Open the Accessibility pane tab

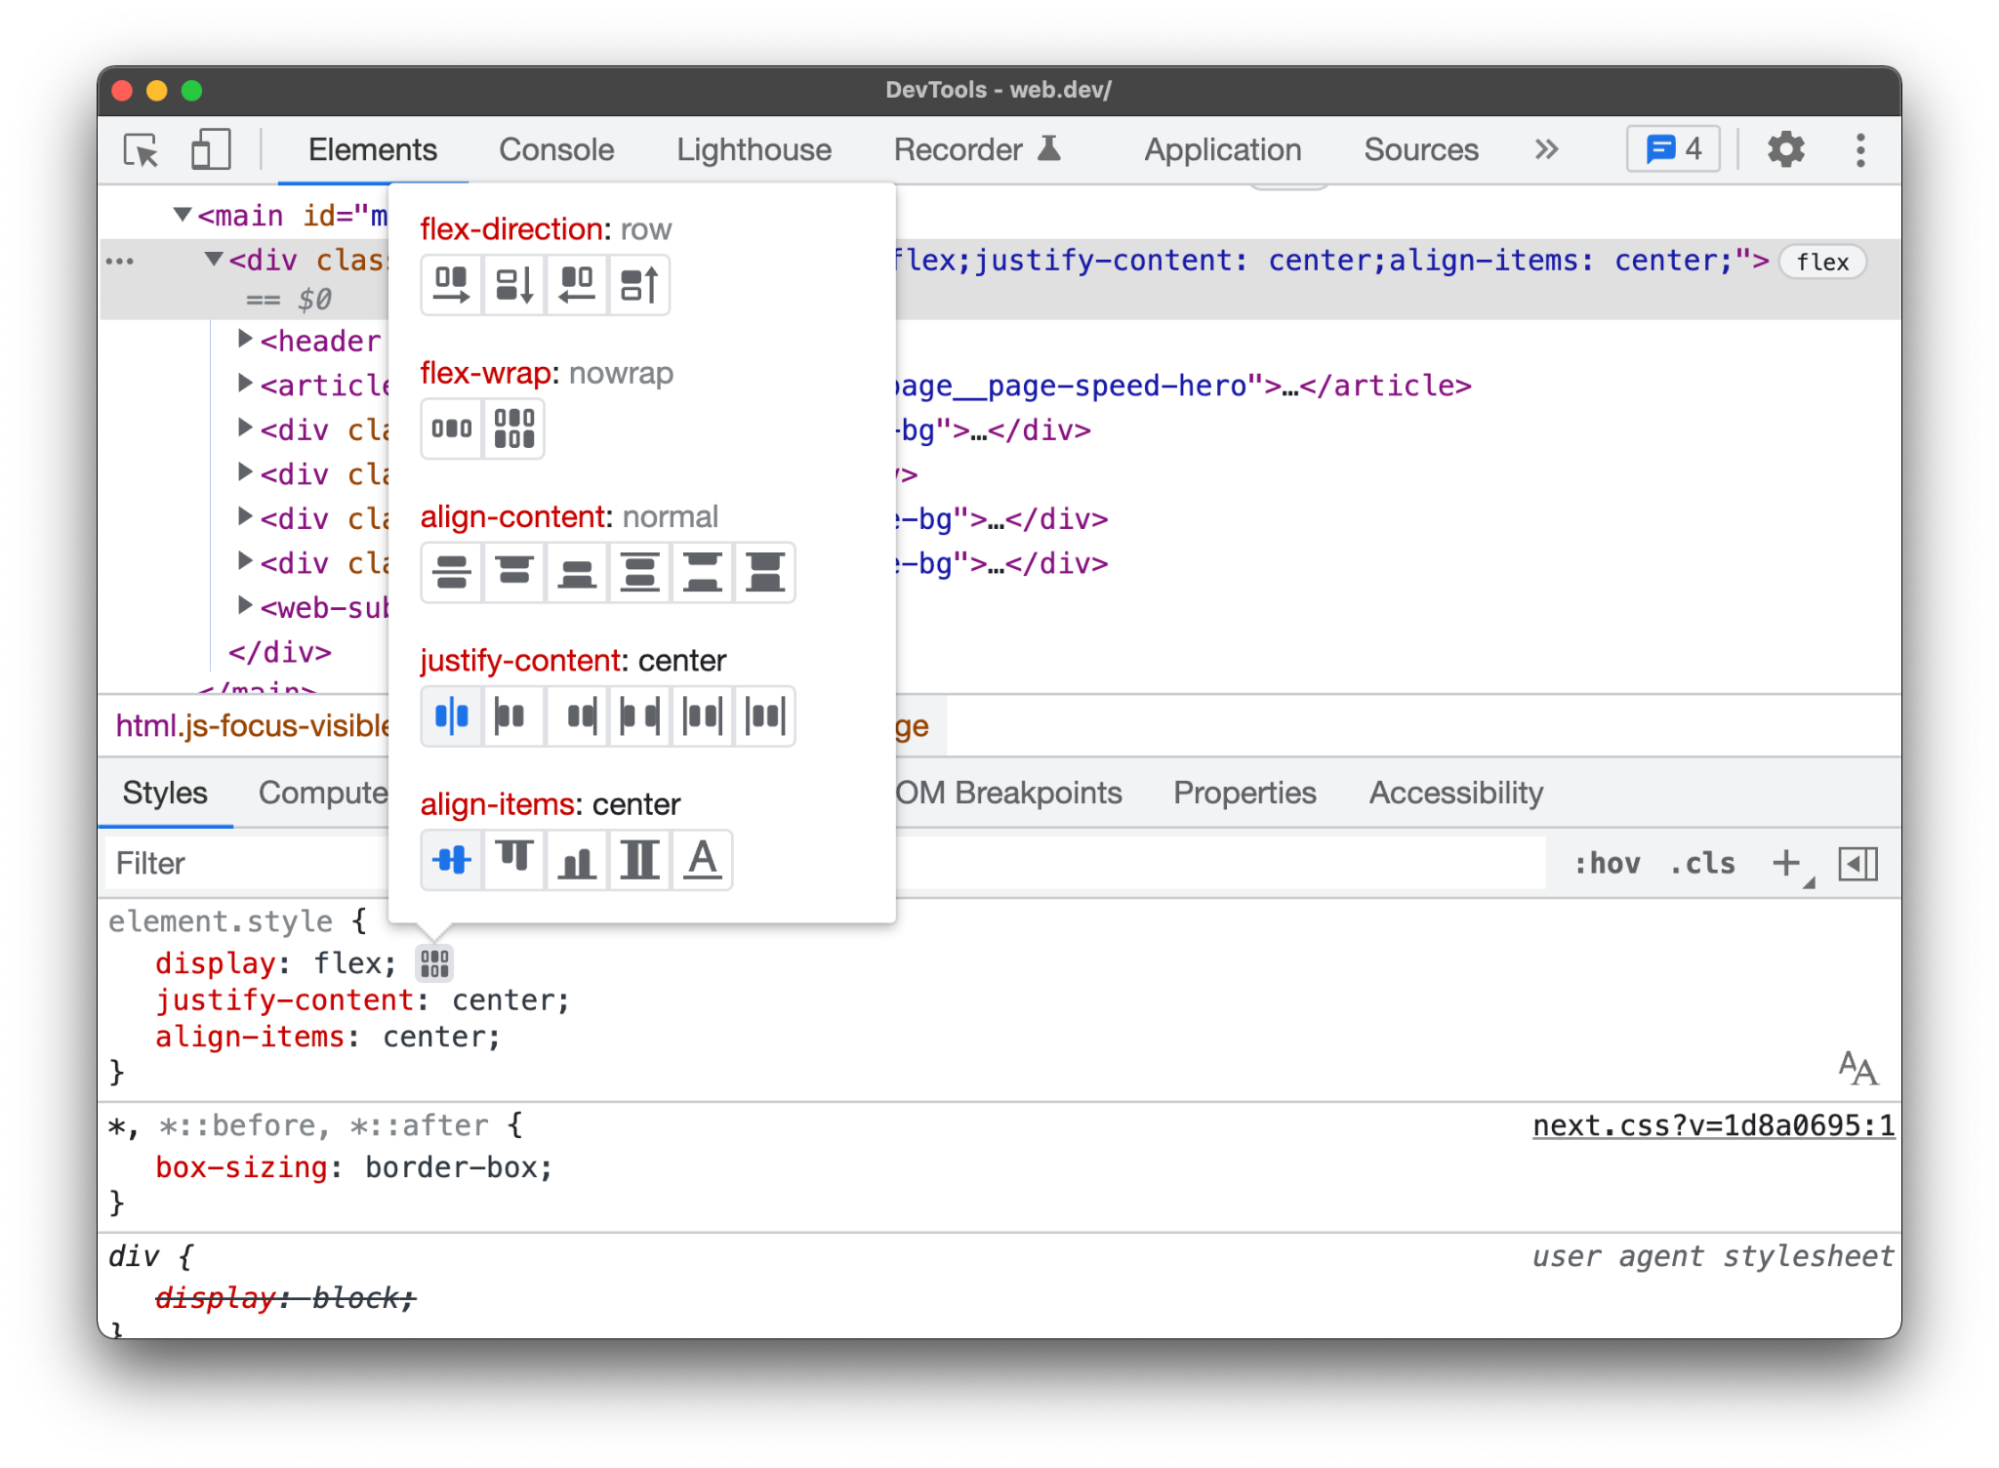pyautogui.click(x=1455, y=793)
